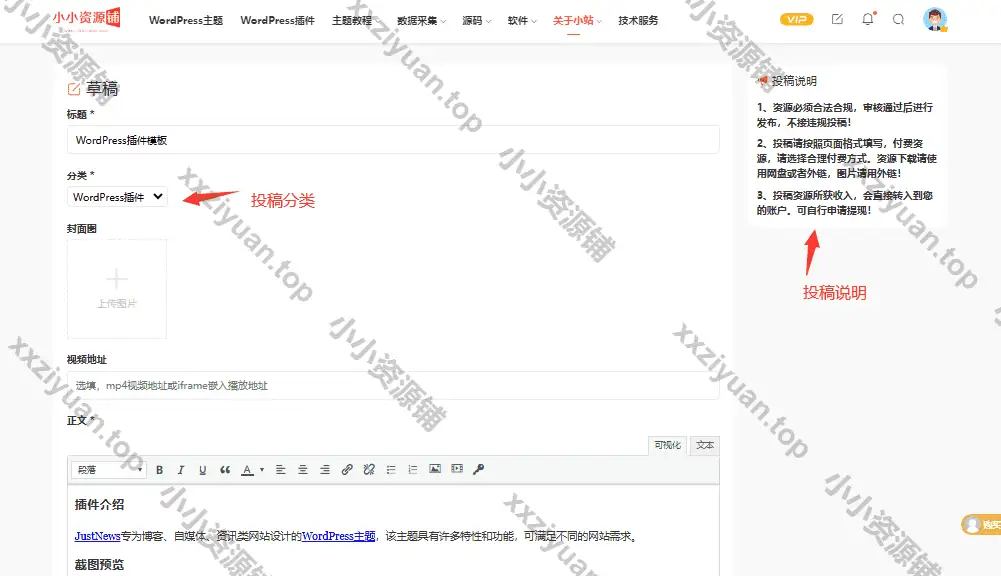
Task: Follow the JustNews link in content
Action: [x=98, y=536]
